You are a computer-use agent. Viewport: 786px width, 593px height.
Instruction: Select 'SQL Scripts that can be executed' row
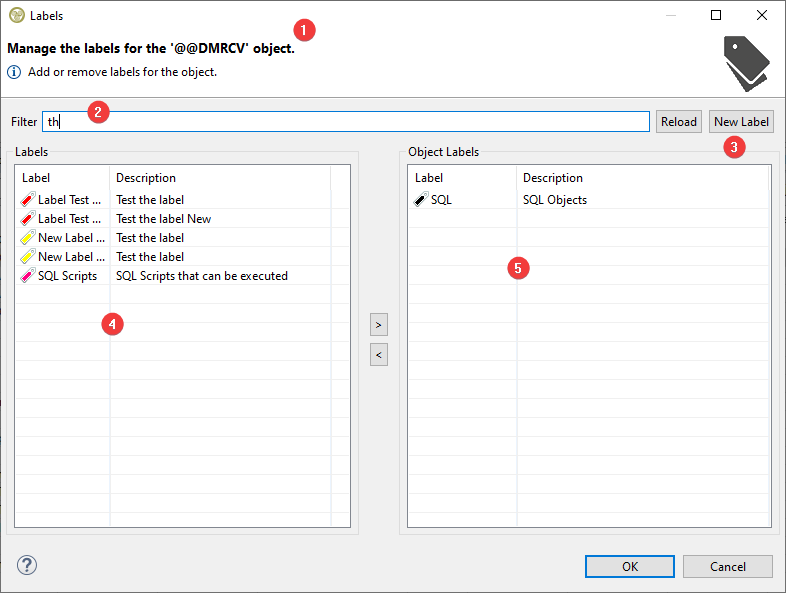[201, 276]
